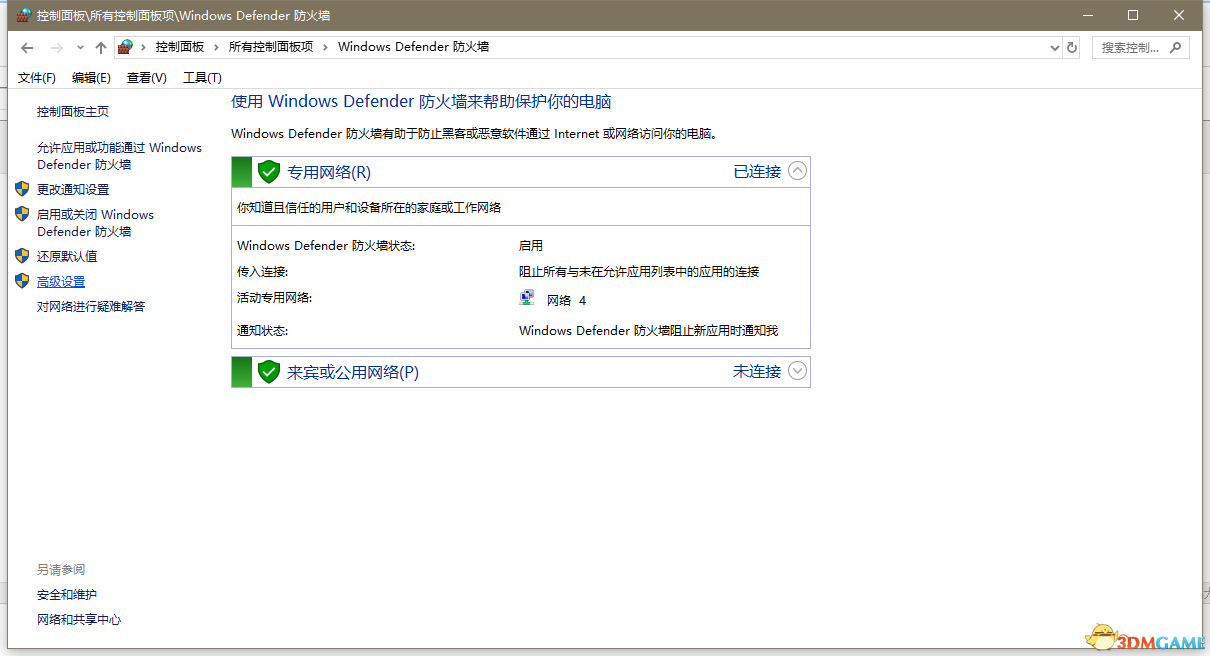The image size is (1210, 656).
Task: Open the 查看(V) menu
Action: point(147,78)
